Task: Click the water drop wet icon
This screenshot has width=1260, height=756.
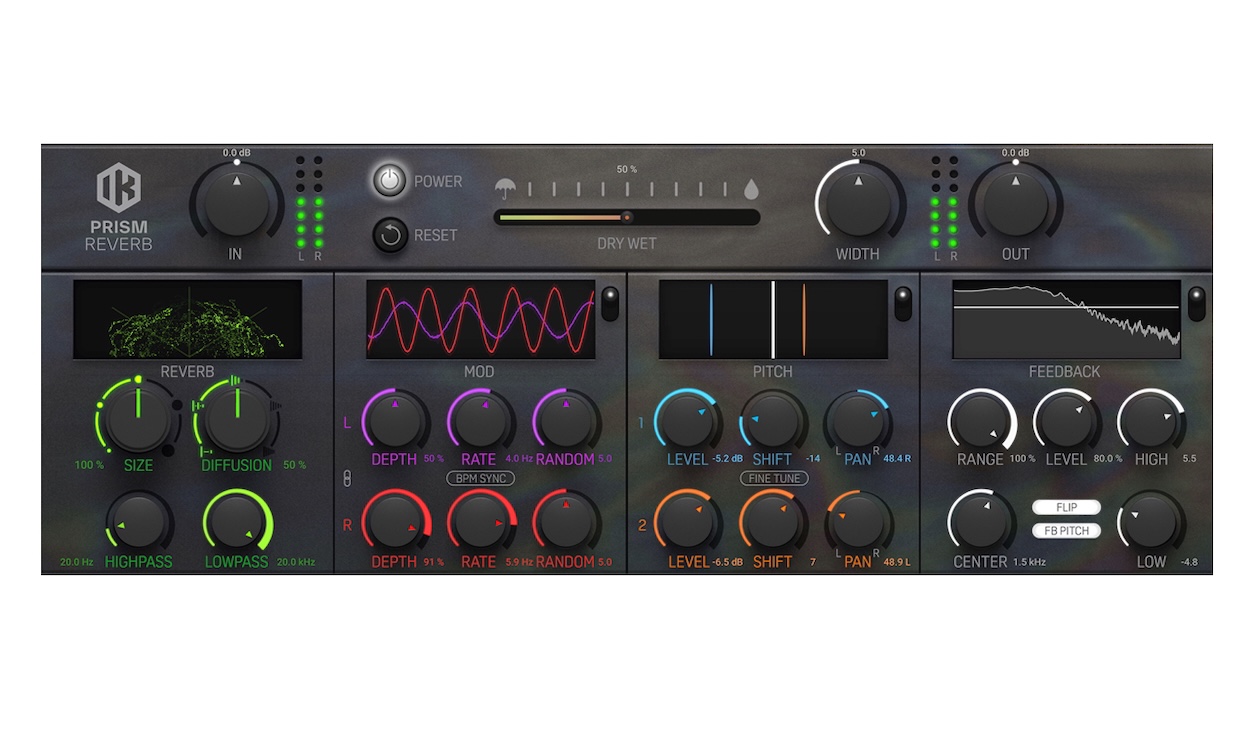Action: [751, 188]
